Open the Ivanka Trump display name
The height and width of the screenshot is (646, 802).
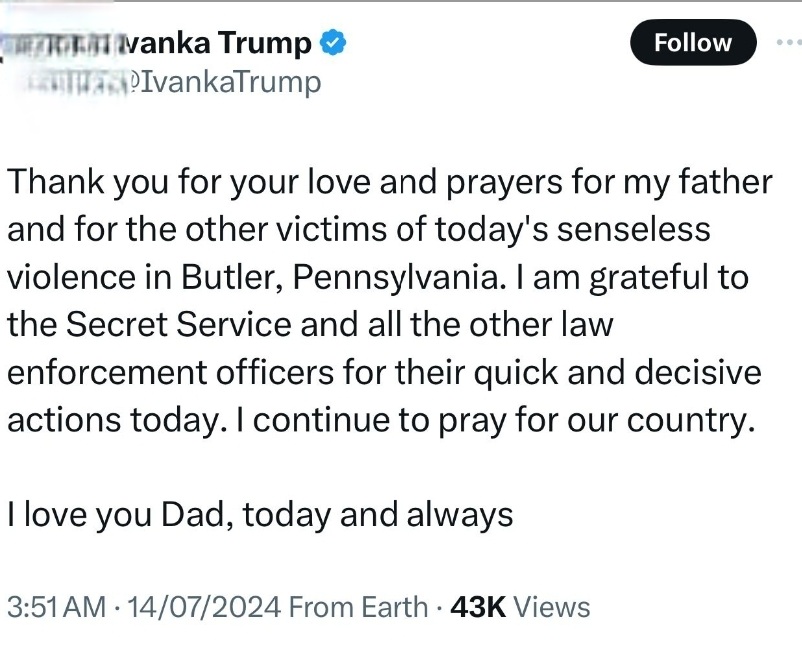coord(215,43)
